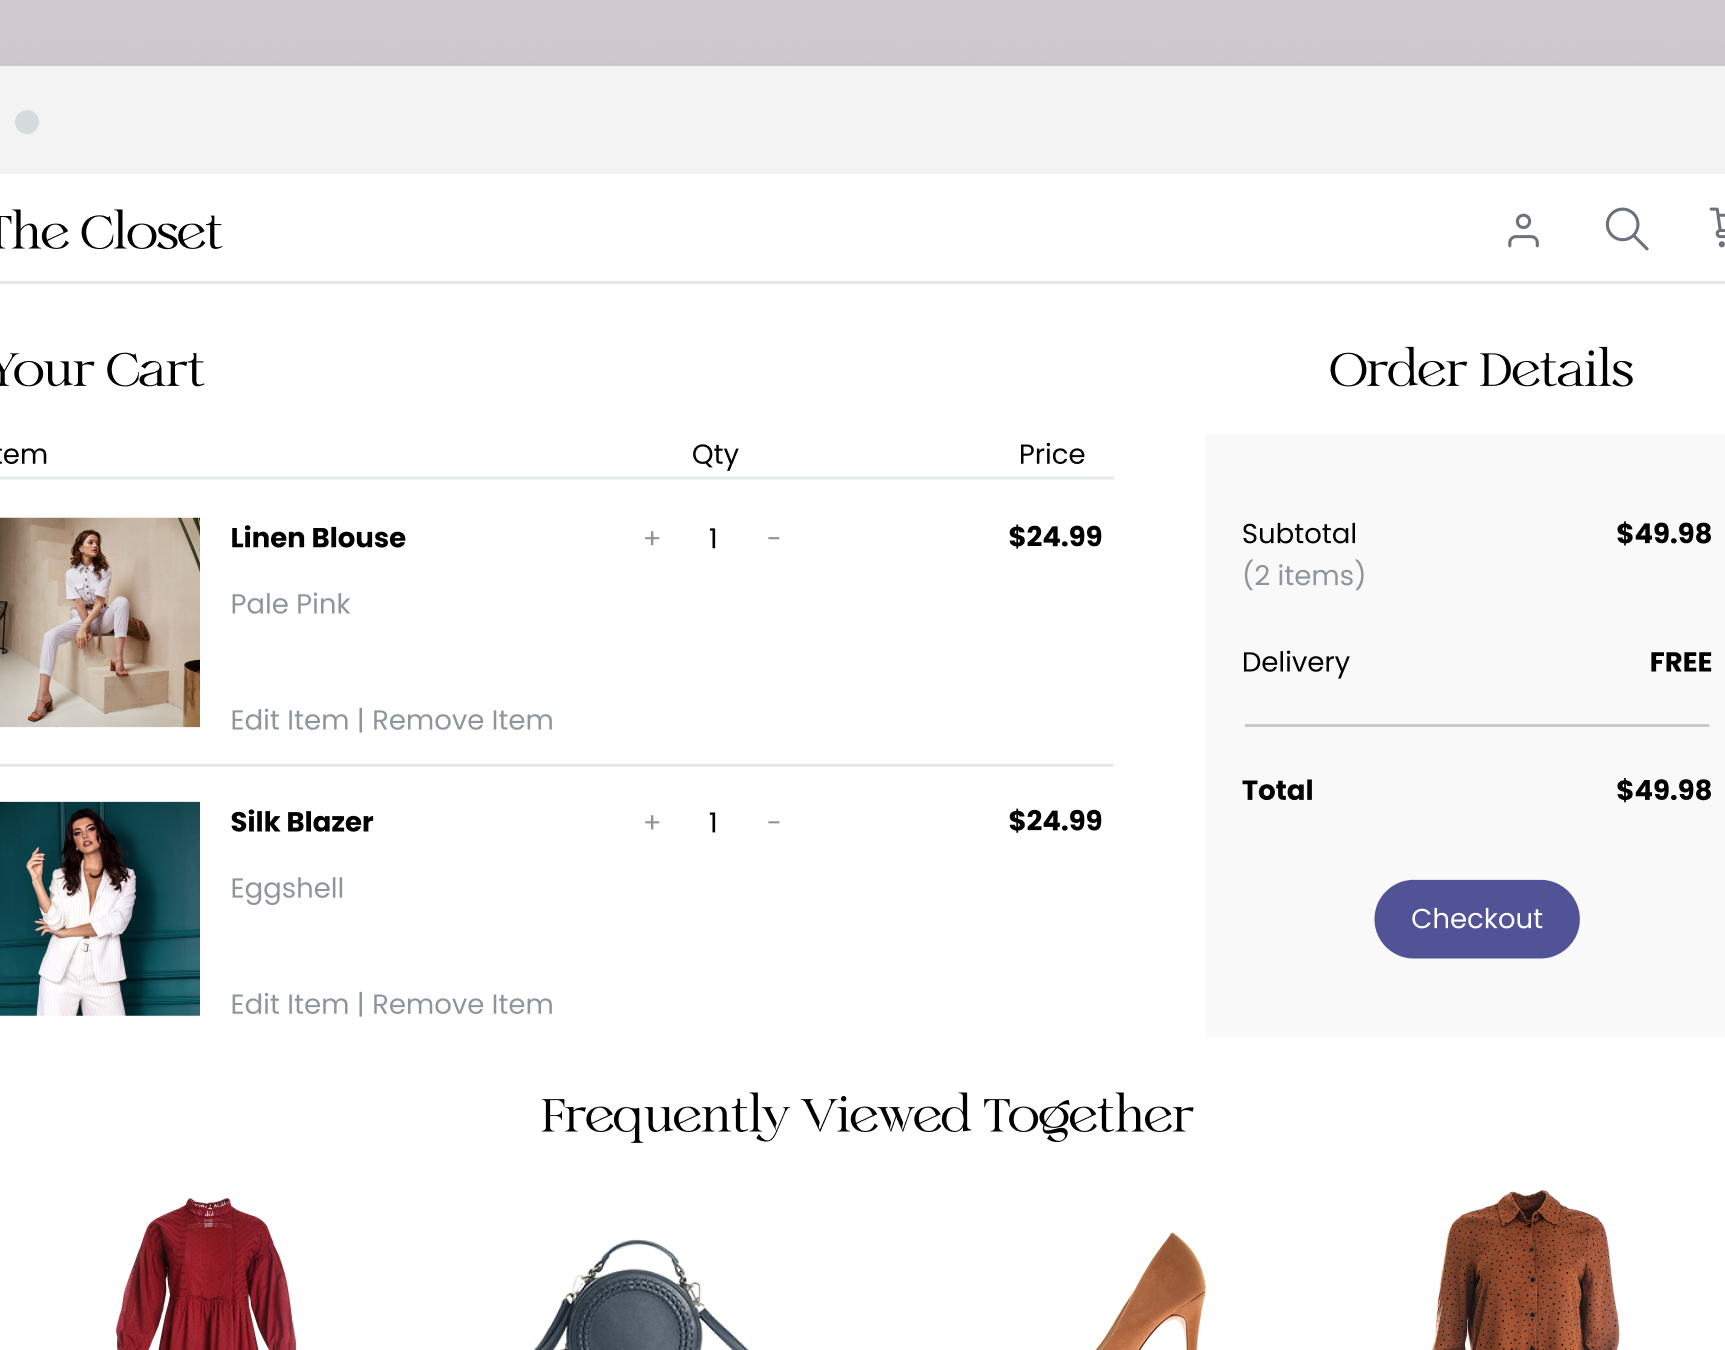View the tan high heel product
The width and height of the screenshot is (1725, 1350).
[1152, 1291]
